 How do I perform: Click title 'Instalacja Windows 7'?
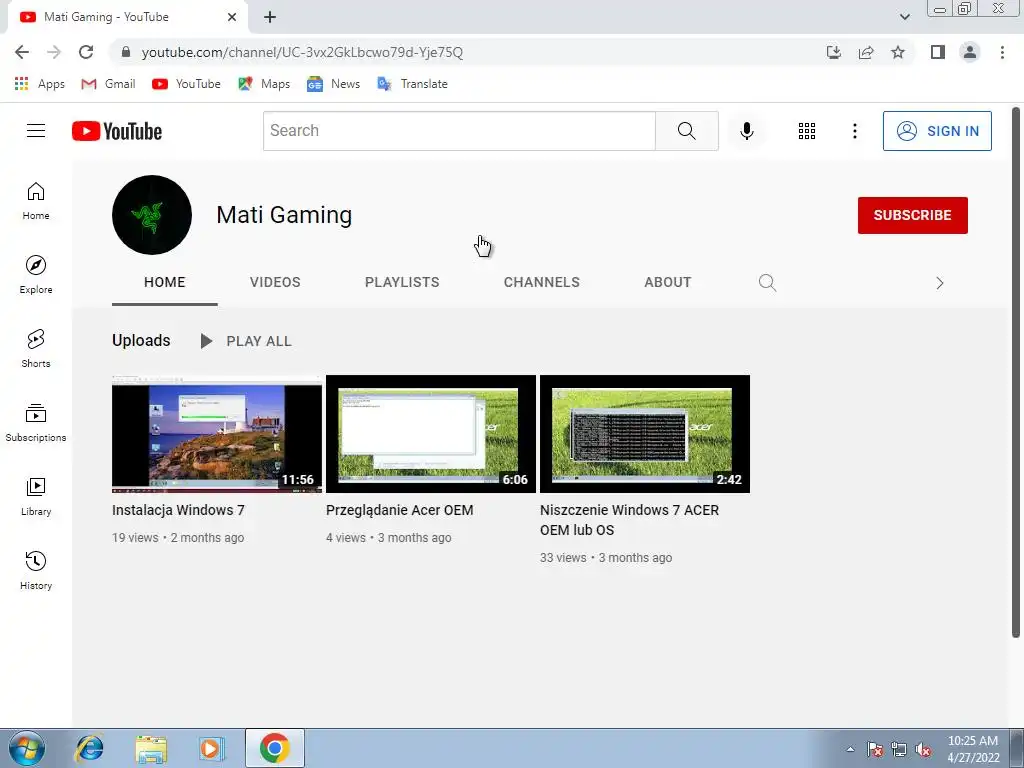point(178,510)
